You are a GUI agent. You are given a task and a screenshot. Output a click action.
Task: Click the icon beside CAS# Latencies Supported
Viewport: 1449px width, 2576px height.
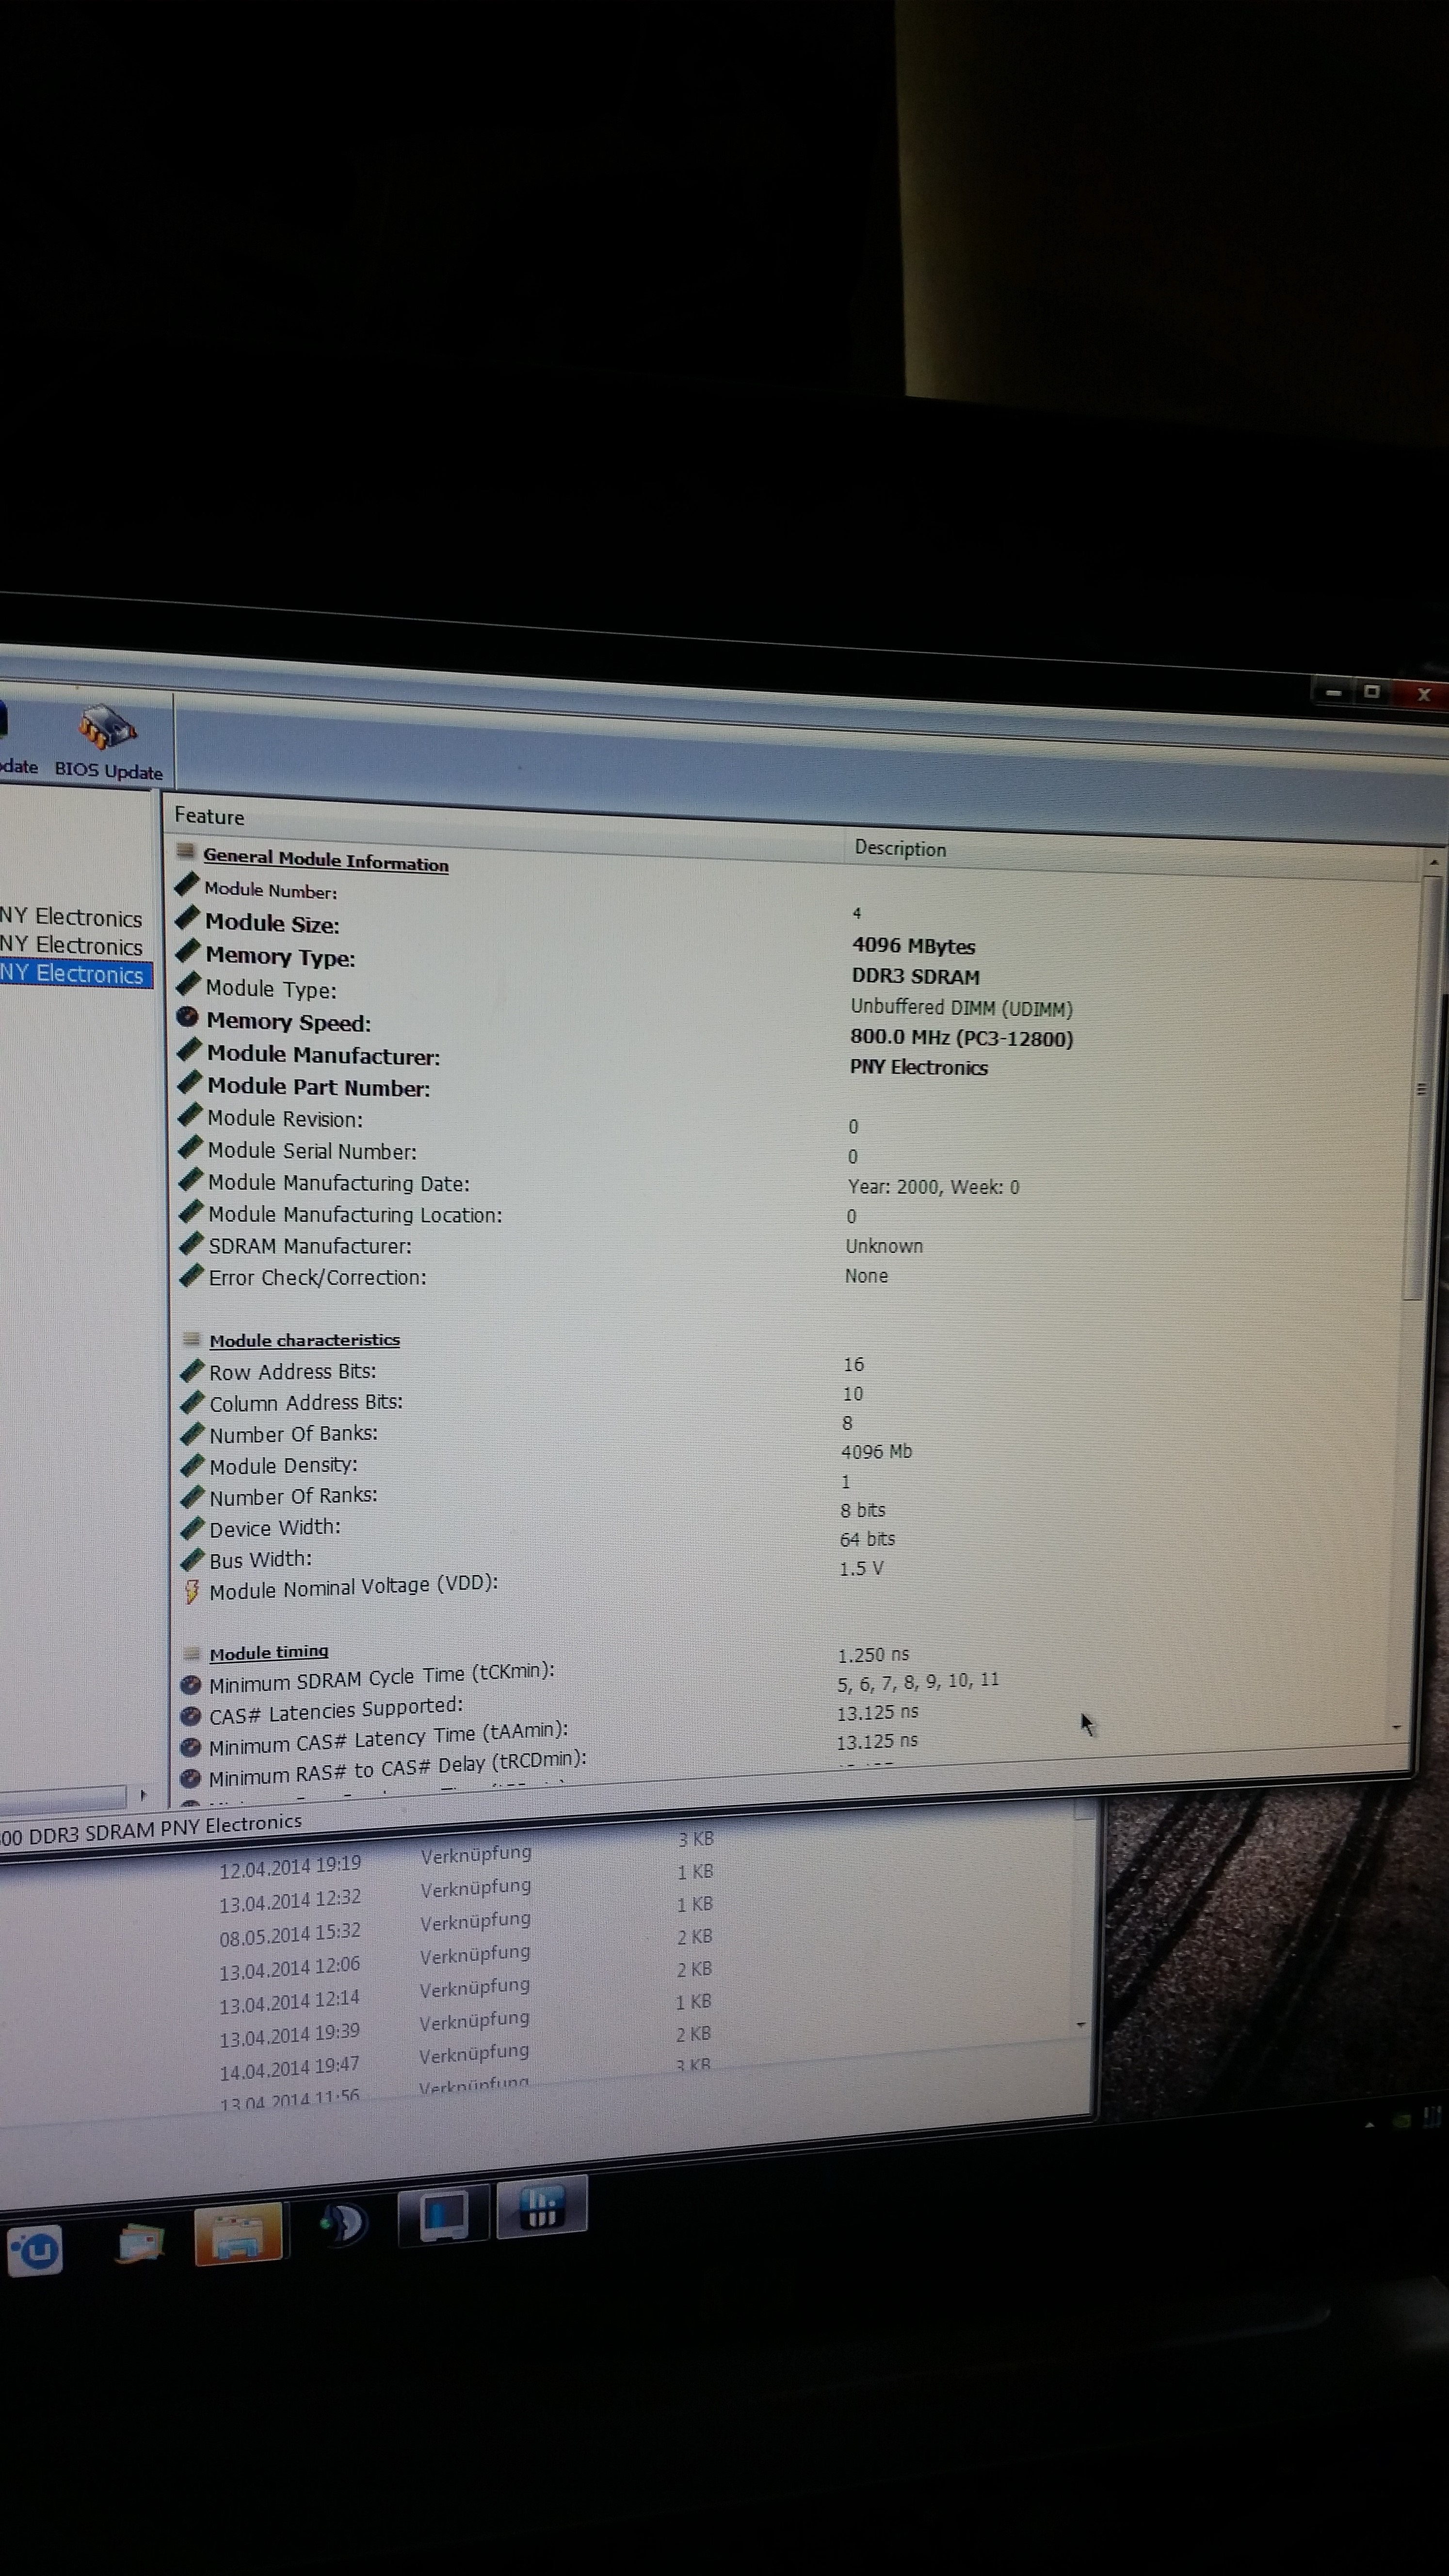point(190,1716)
